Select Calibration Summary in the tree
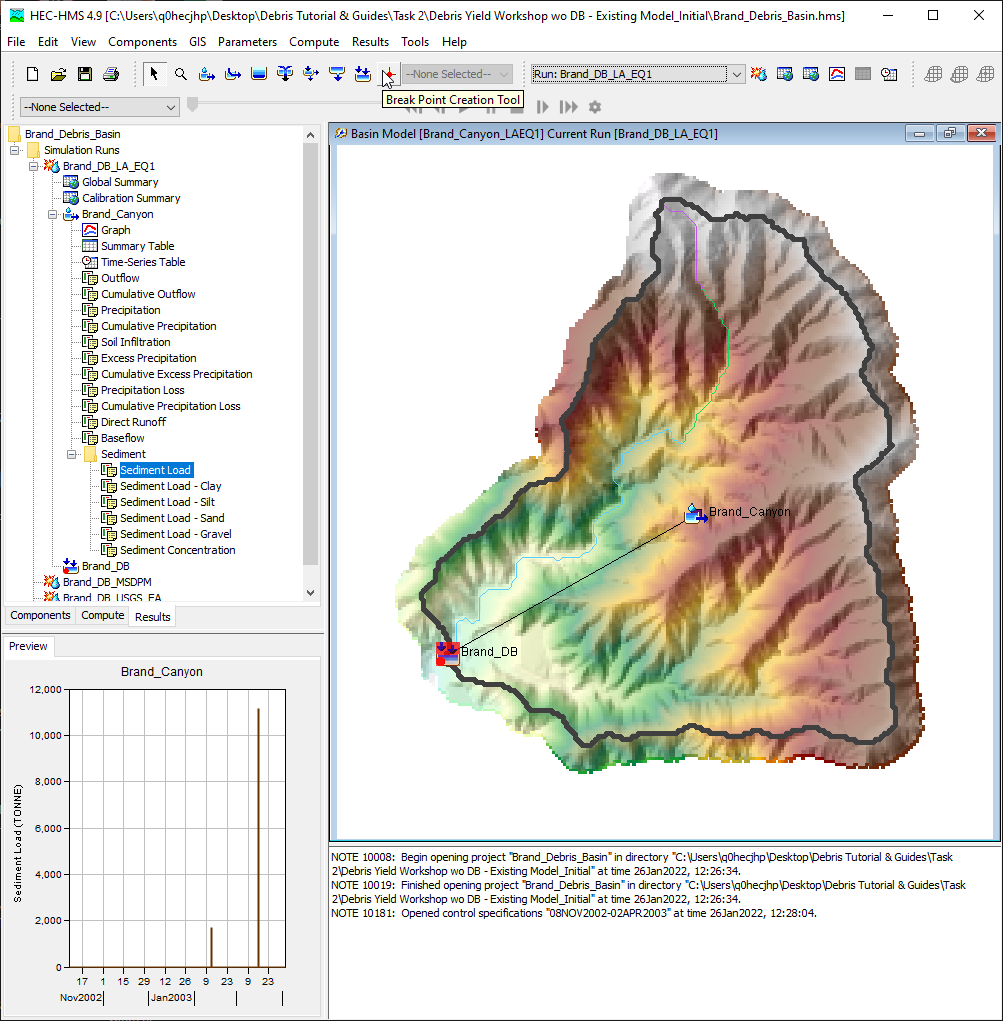This screenshot has width=1003, height=1021. click(131, 199)
